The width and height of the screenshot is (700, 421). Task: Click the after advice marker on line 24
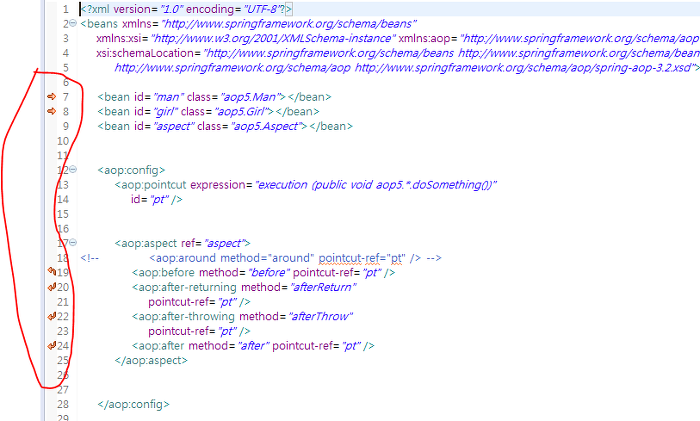click(x=52, y=345)
